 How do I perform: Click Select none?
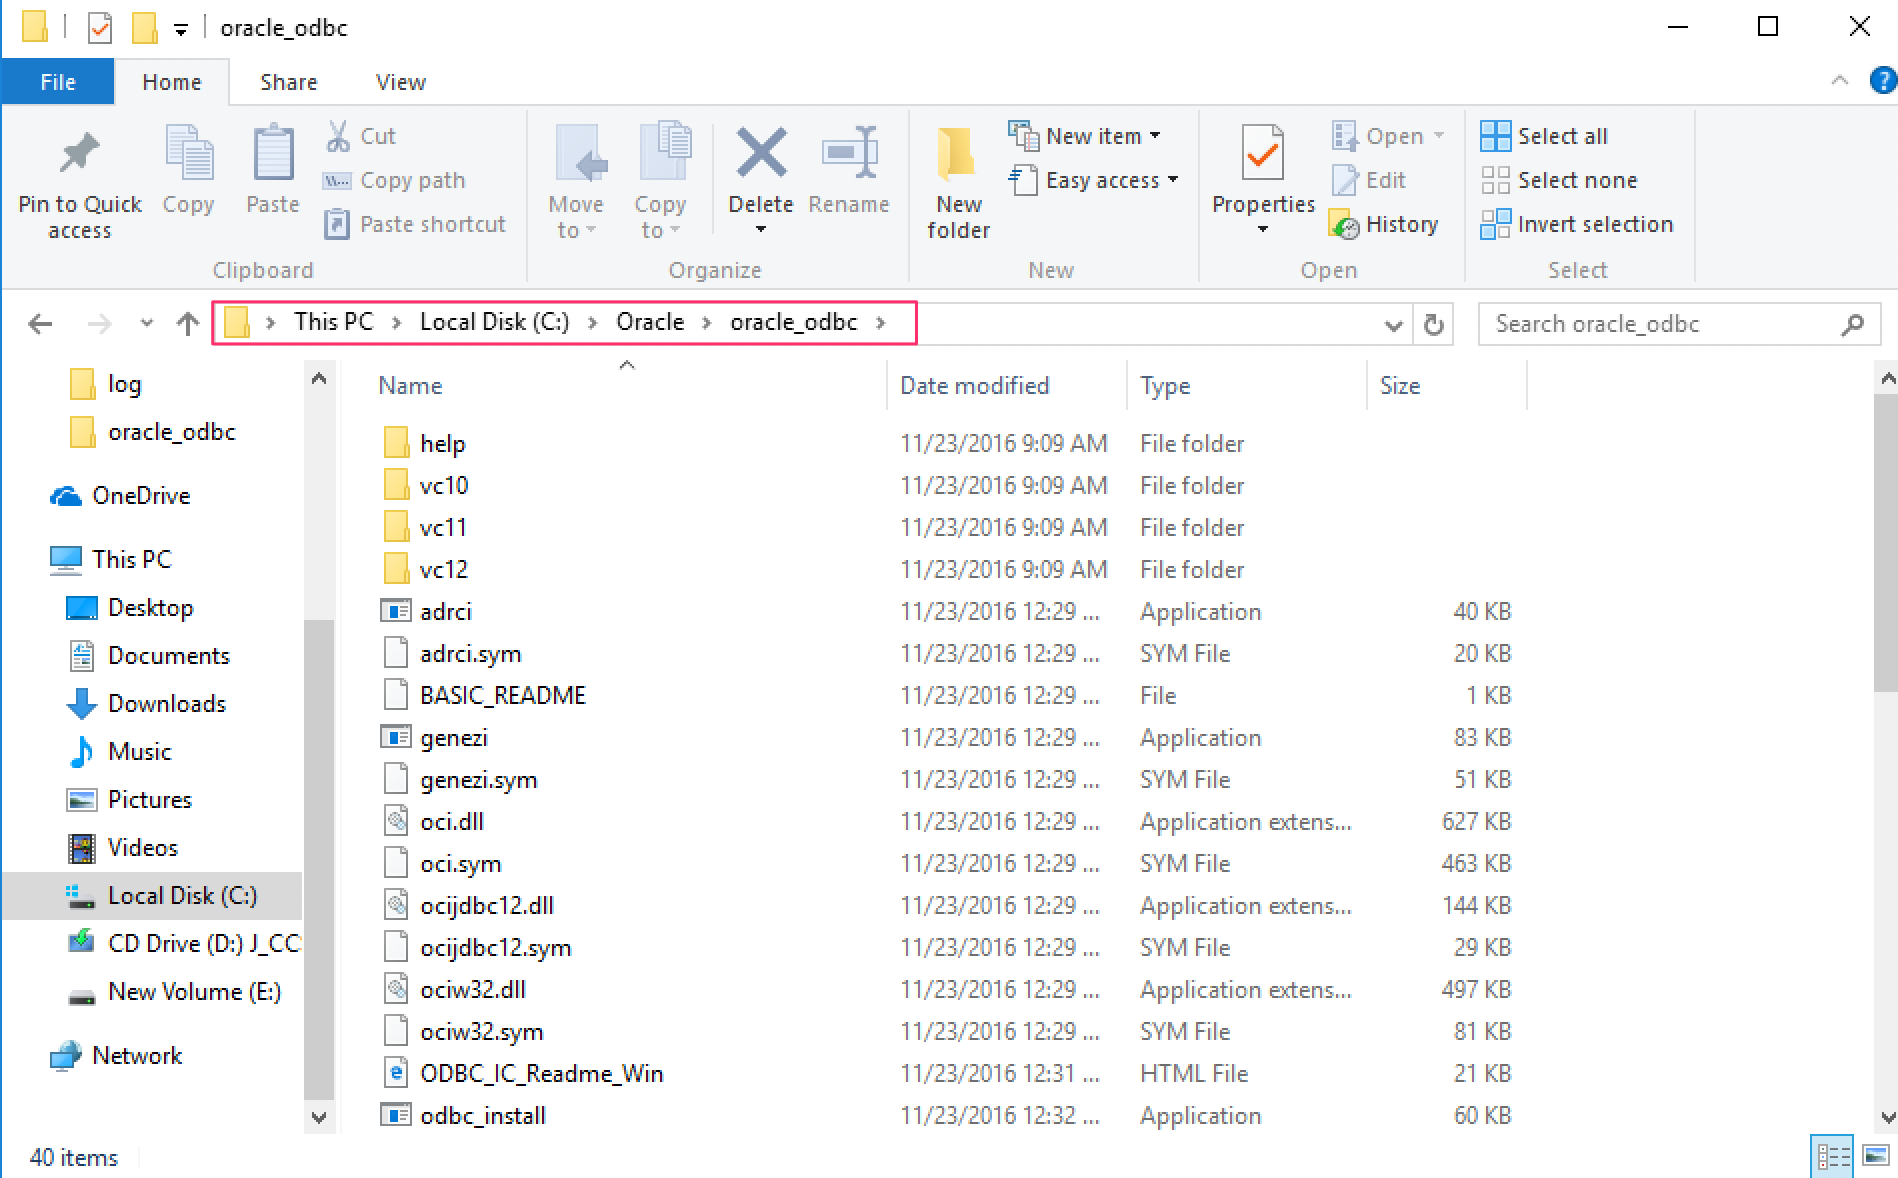(x=1559, y=180)
